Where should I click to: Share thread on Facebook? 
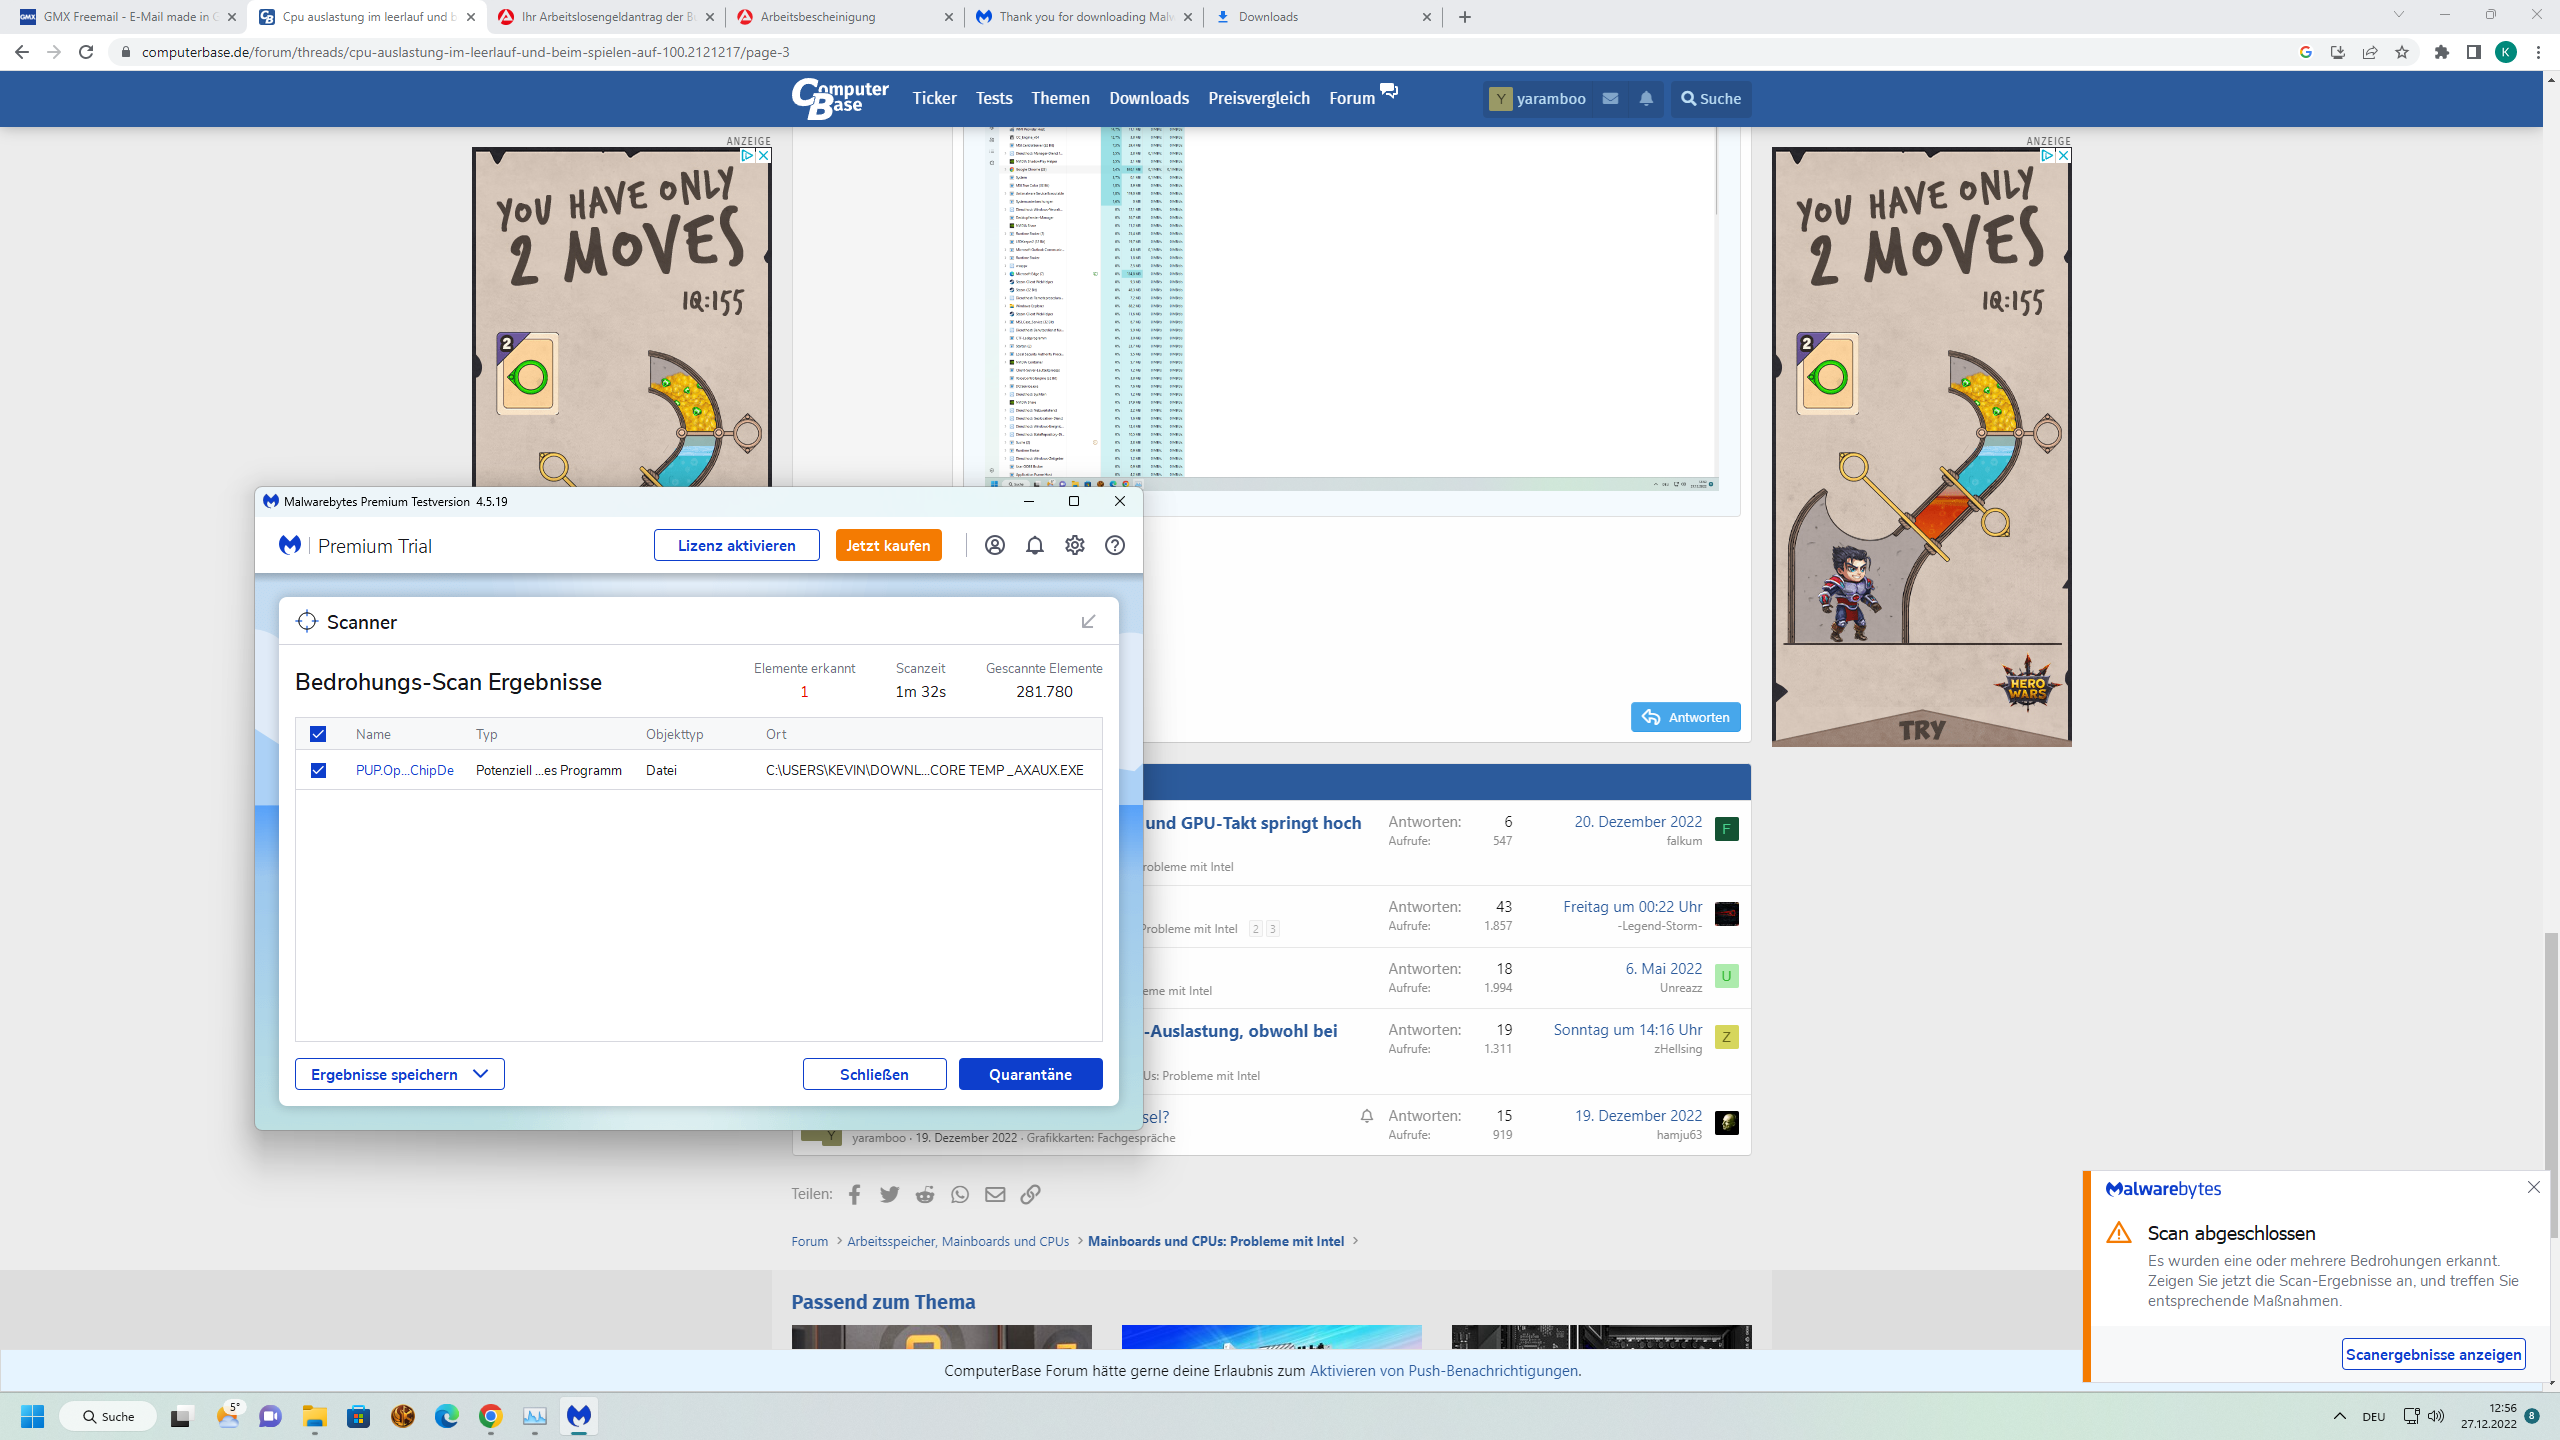(854, 1194)
